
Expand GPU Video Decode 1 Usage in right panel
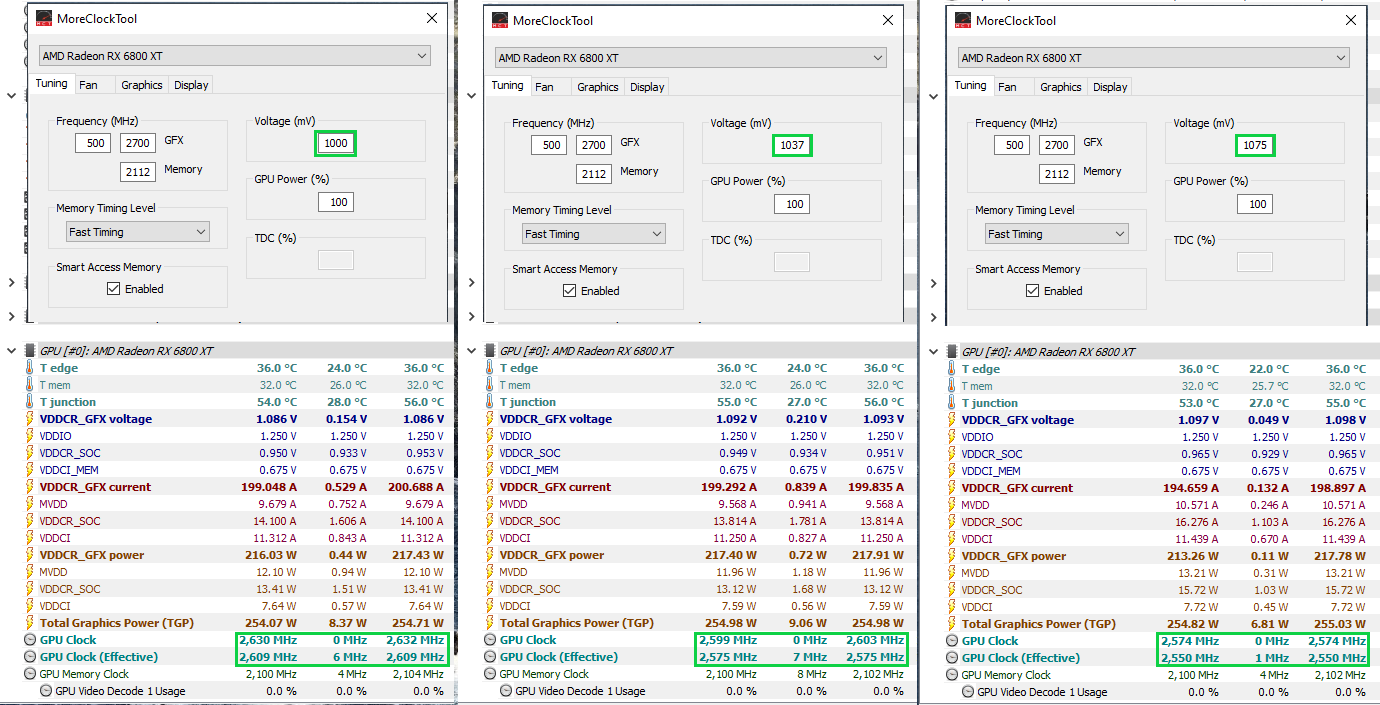point(968,692)
